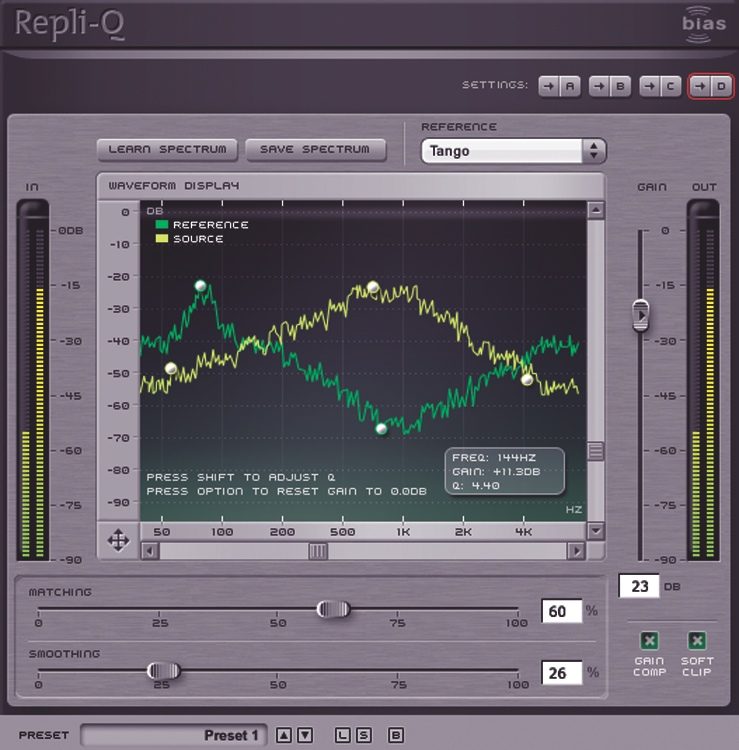The width and height of the screenshot is (739, 750).
Task: Click the pan/move arrows icon below the waveform
Action: coord(118,541)
